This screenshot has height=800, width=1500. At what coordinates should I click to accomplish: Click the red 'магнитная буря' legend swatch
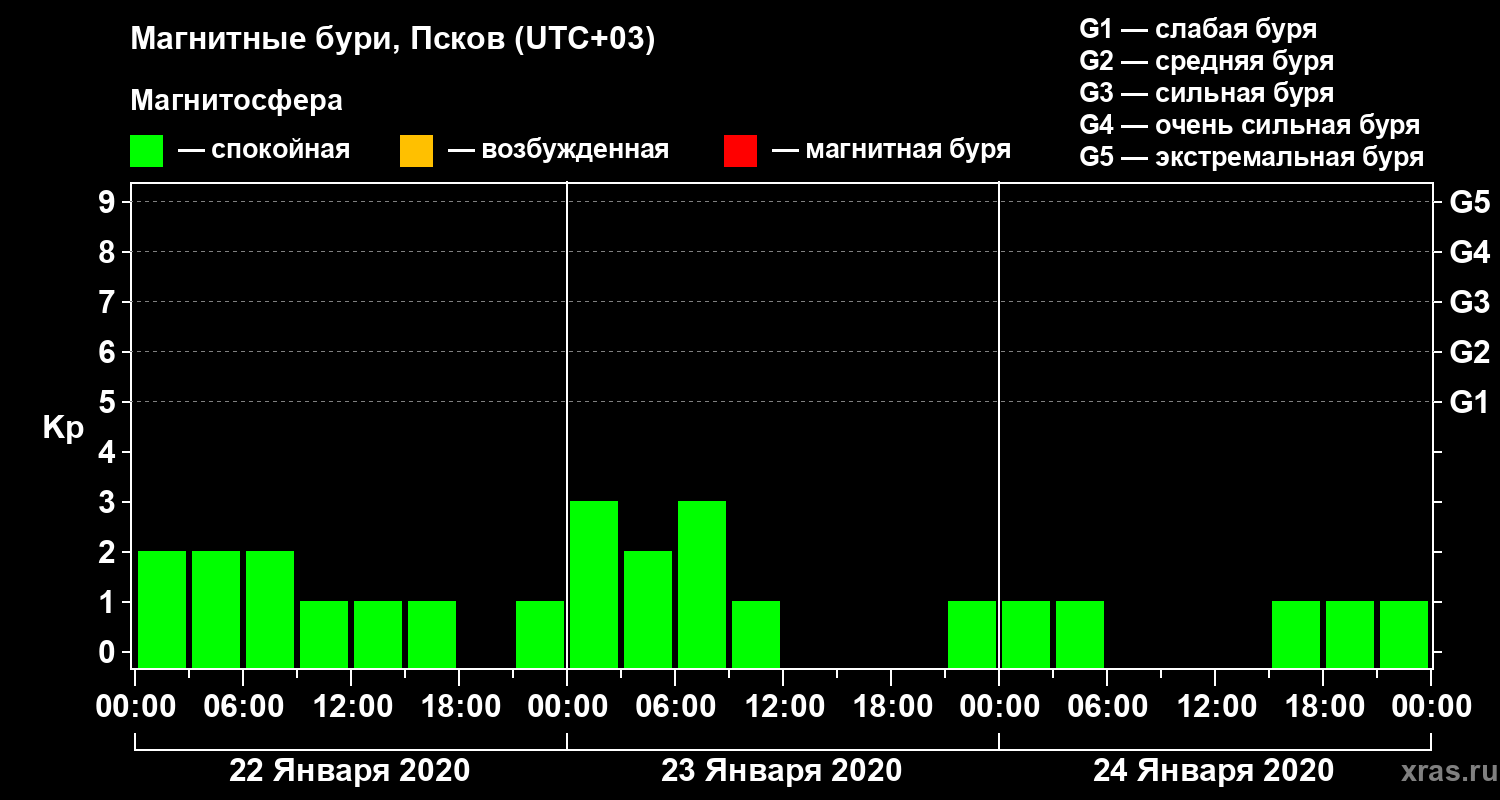click(x=740, y=151)
